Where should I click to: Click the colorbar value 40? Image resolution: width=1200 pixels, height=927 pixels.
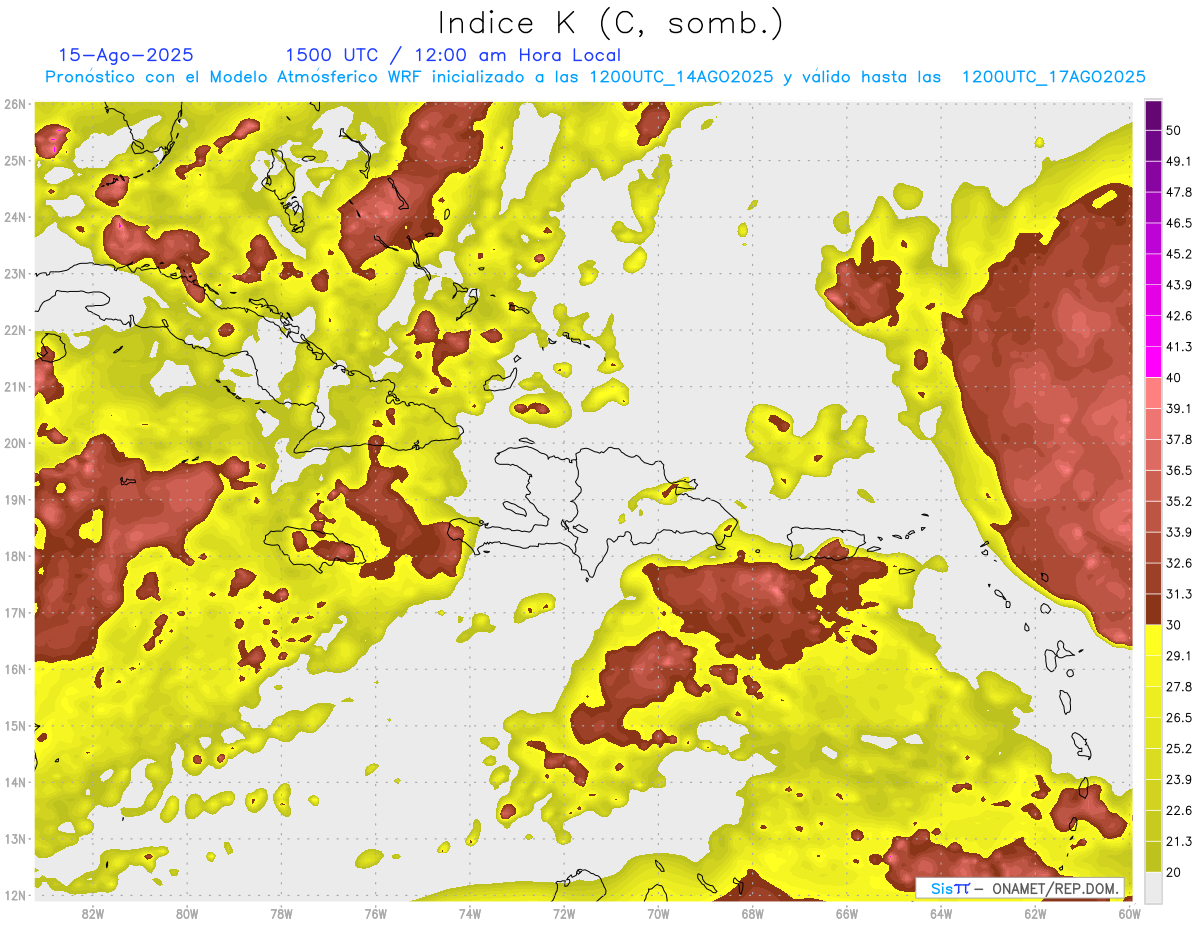[1174, 378]
